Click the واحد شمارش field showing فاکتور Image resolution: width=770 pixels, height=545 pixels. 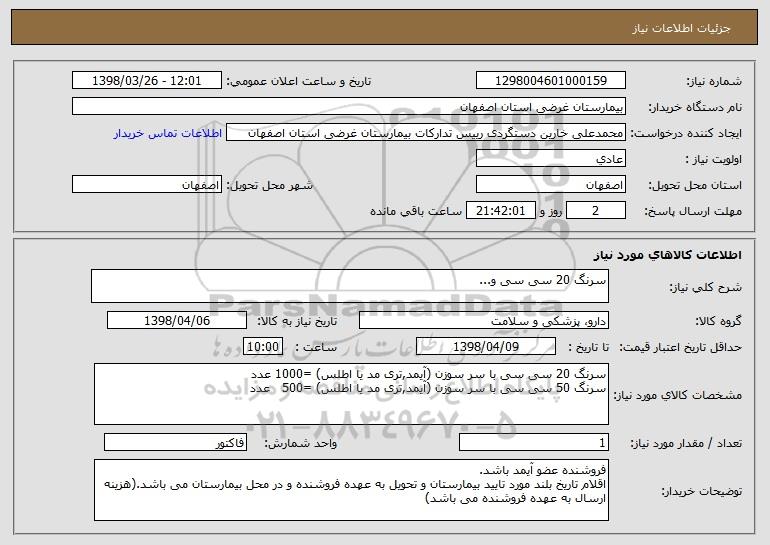[x=175, y=443]
